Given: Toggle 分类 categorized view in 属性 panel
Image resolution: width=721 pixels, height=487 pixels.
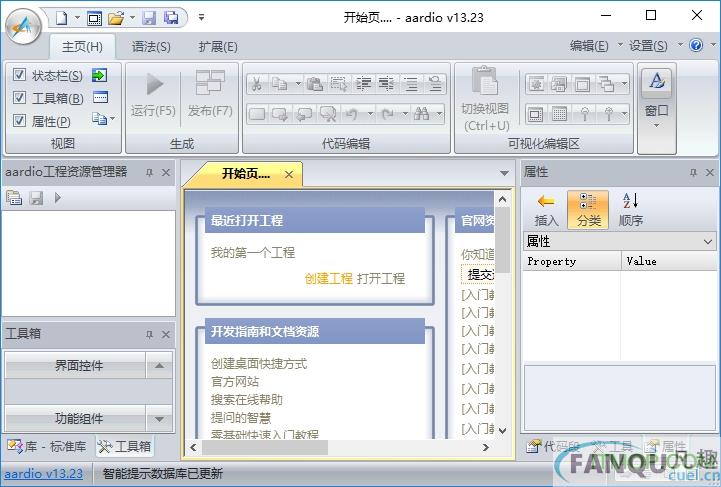Looking at the screenshot, I should tap(588, 210).
